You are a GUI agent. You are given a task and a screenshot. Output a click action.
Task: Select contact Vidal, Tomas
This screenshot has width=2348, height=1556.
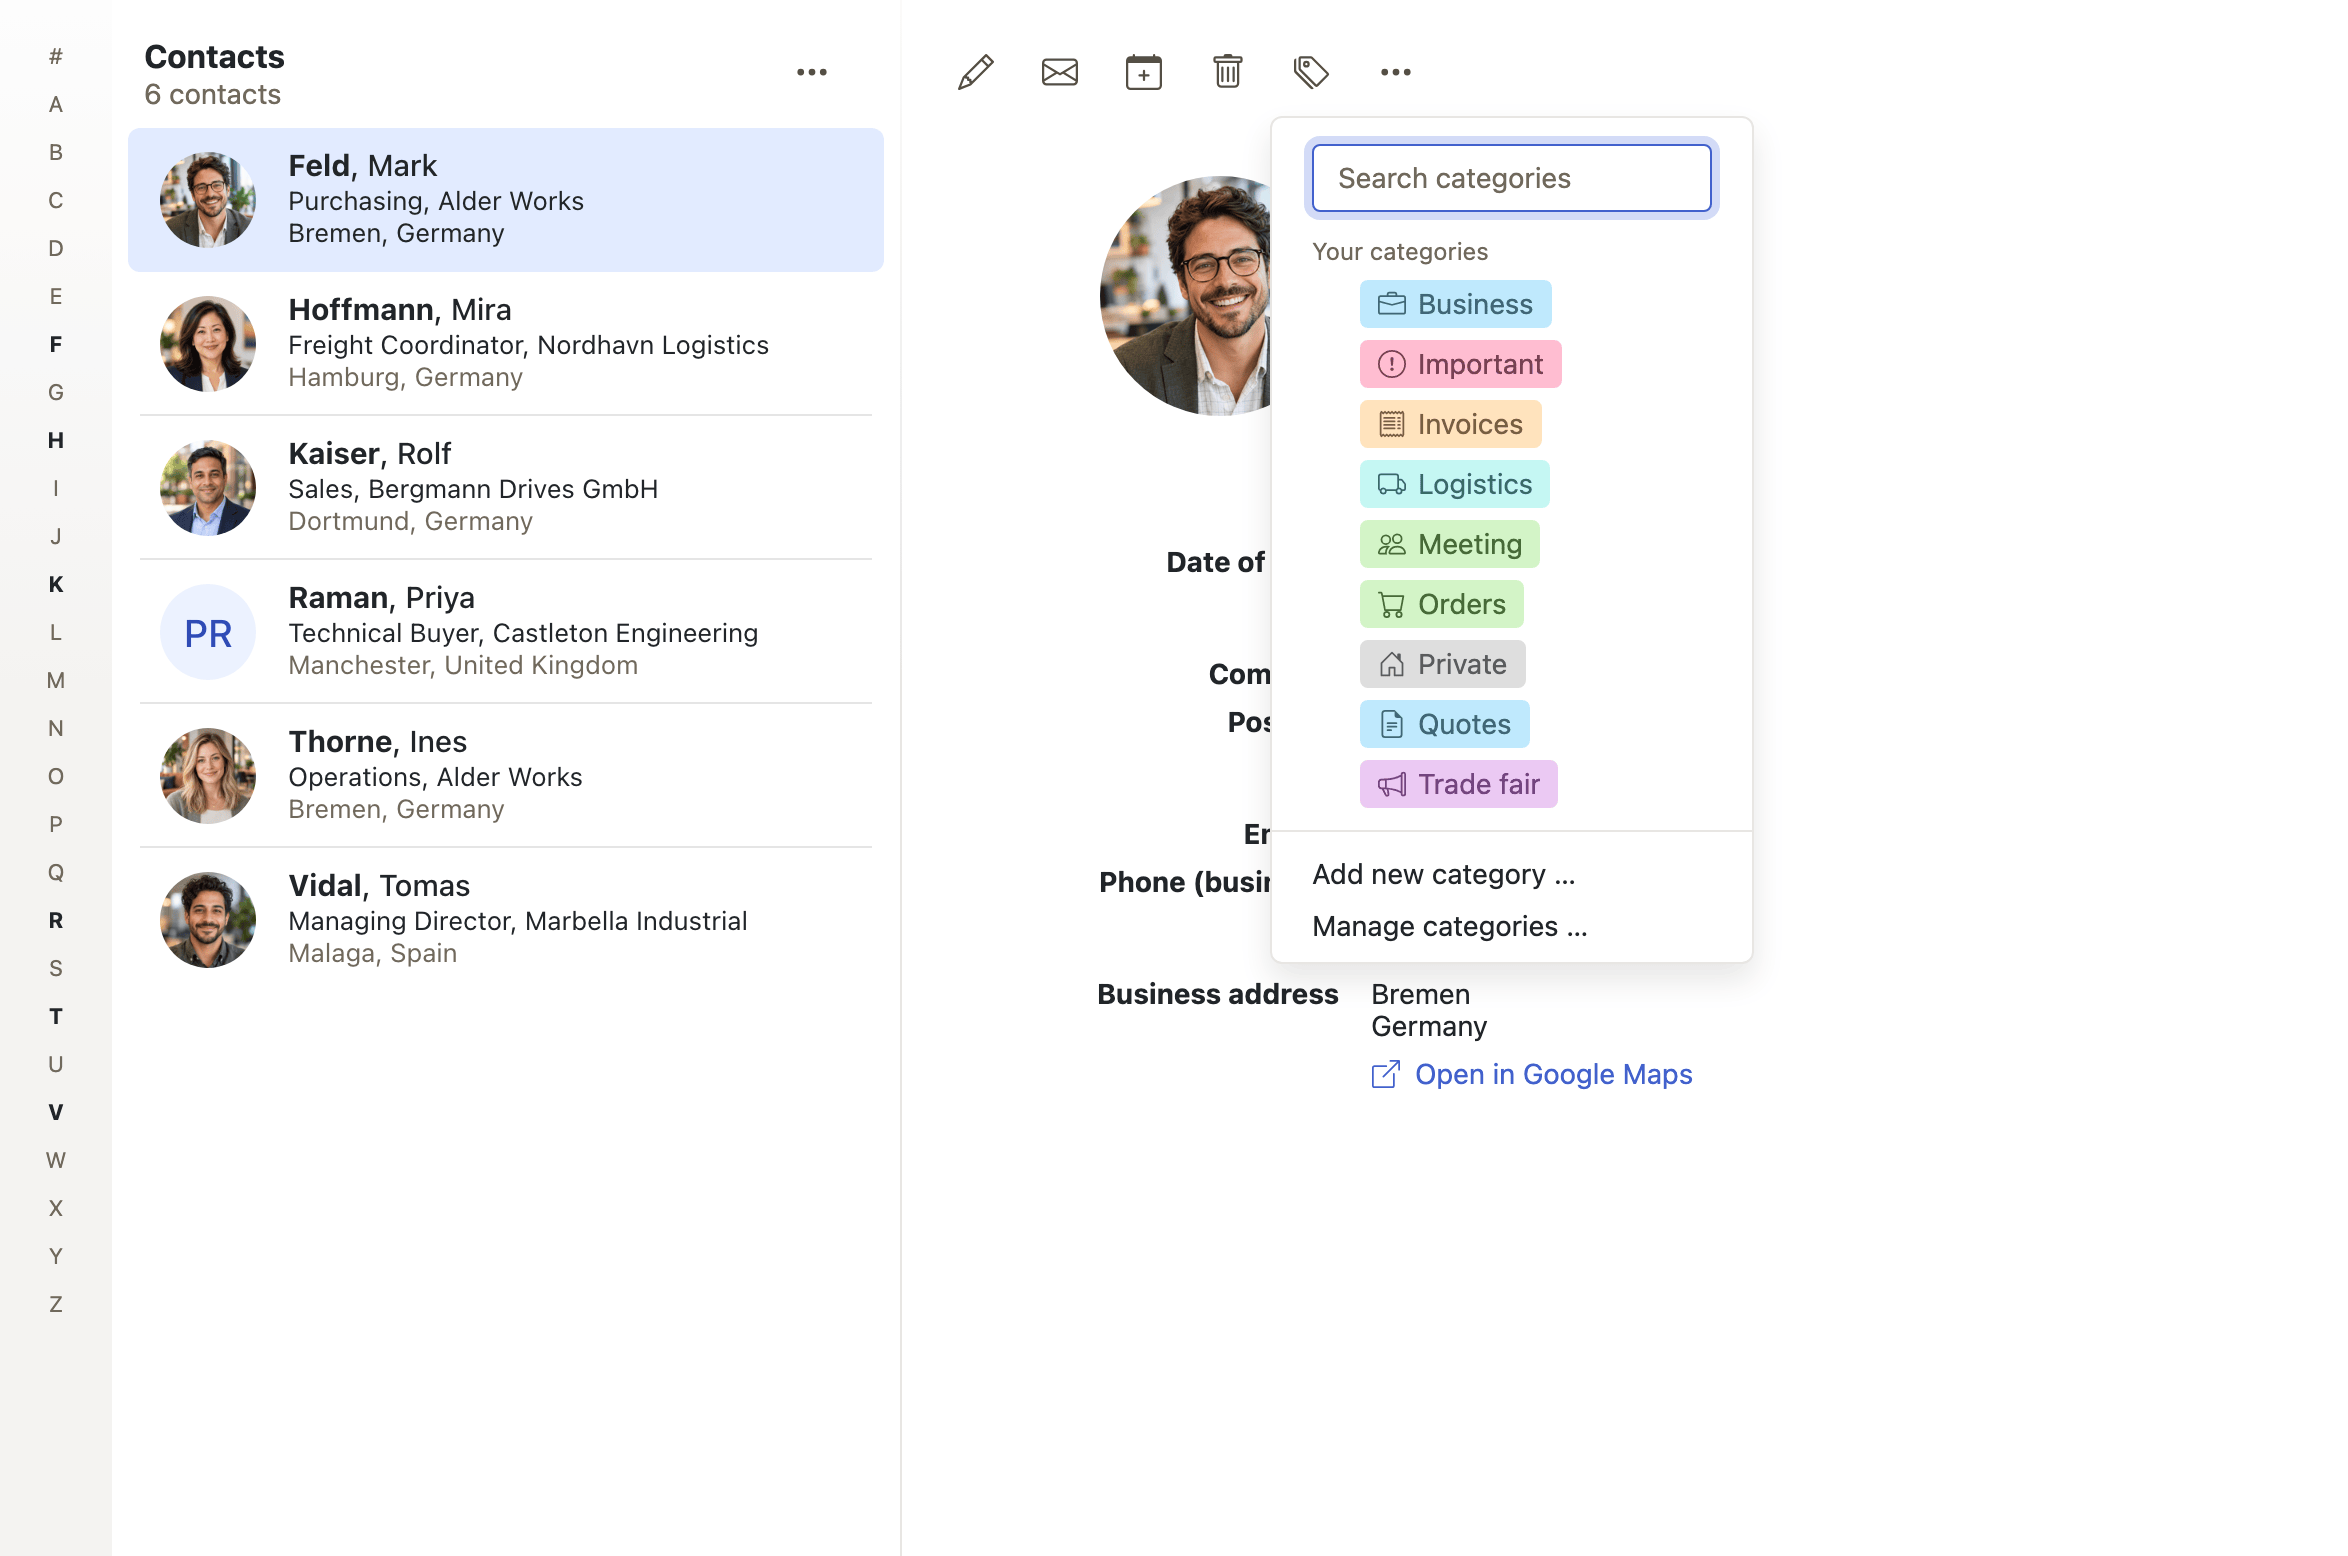click(x=505, y=920)
